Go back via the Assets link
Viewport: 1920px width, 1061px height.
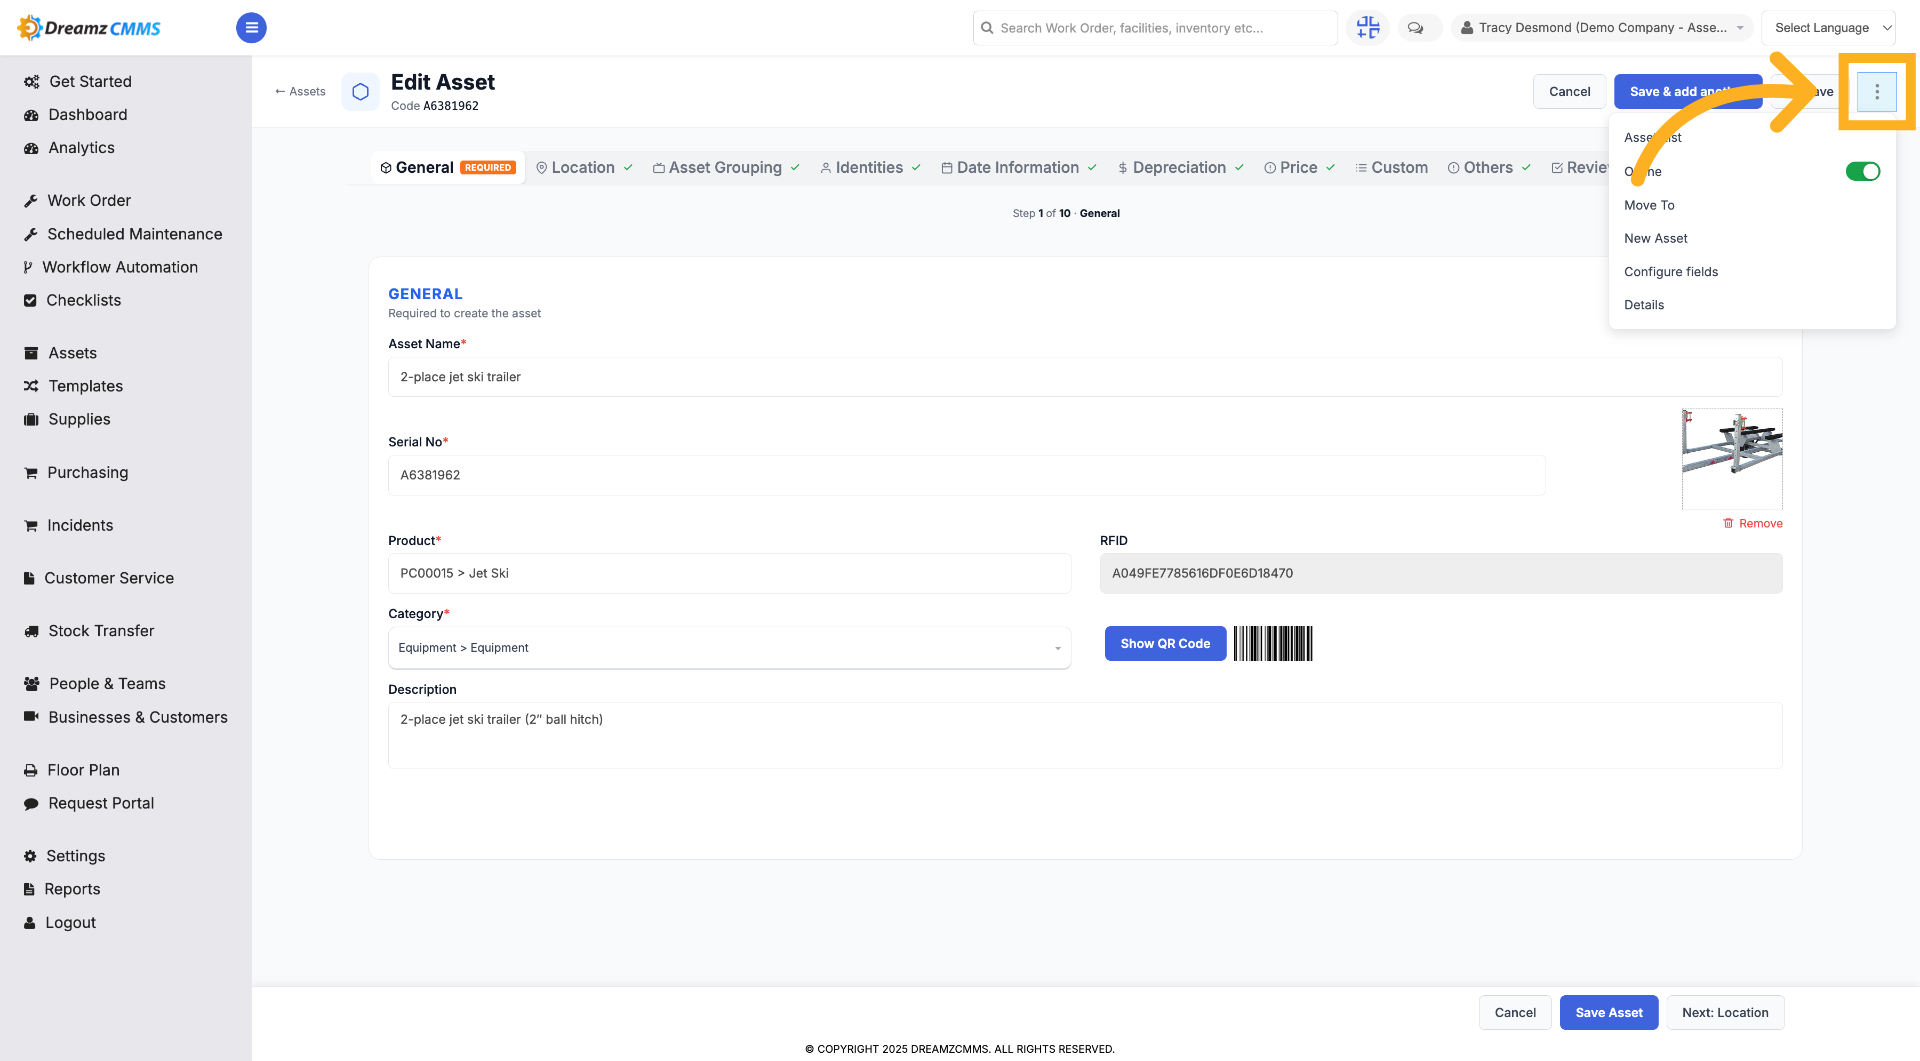point(300,92)
